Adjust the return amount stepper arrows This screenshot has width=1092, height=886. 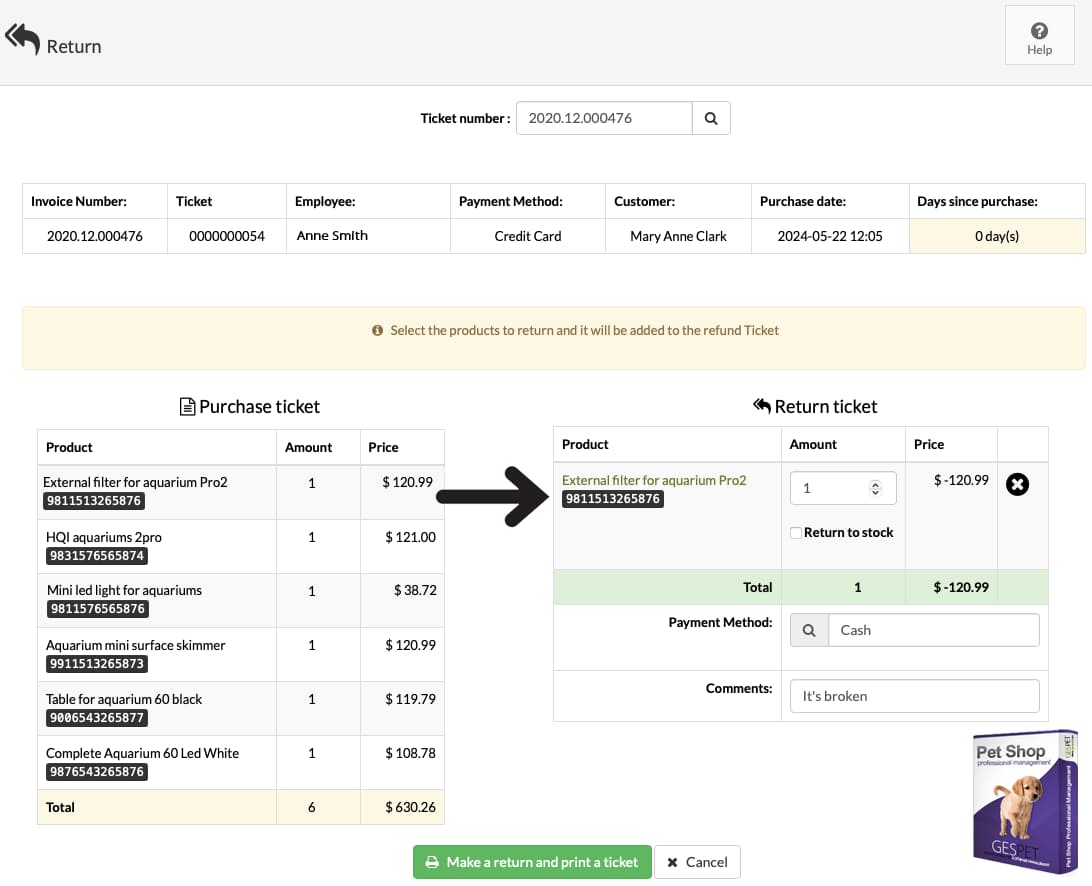pyautogui.click(x=875, y=488)
